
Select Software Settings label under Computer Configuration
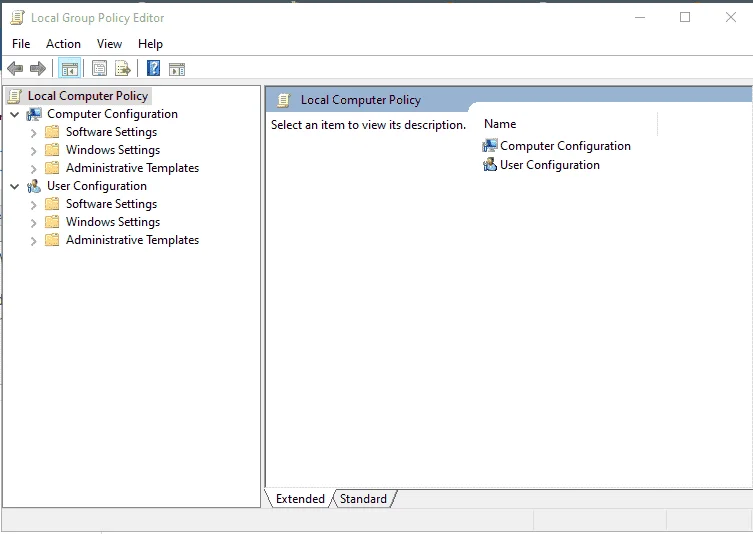pyautogui.click(x=111, y=132)
